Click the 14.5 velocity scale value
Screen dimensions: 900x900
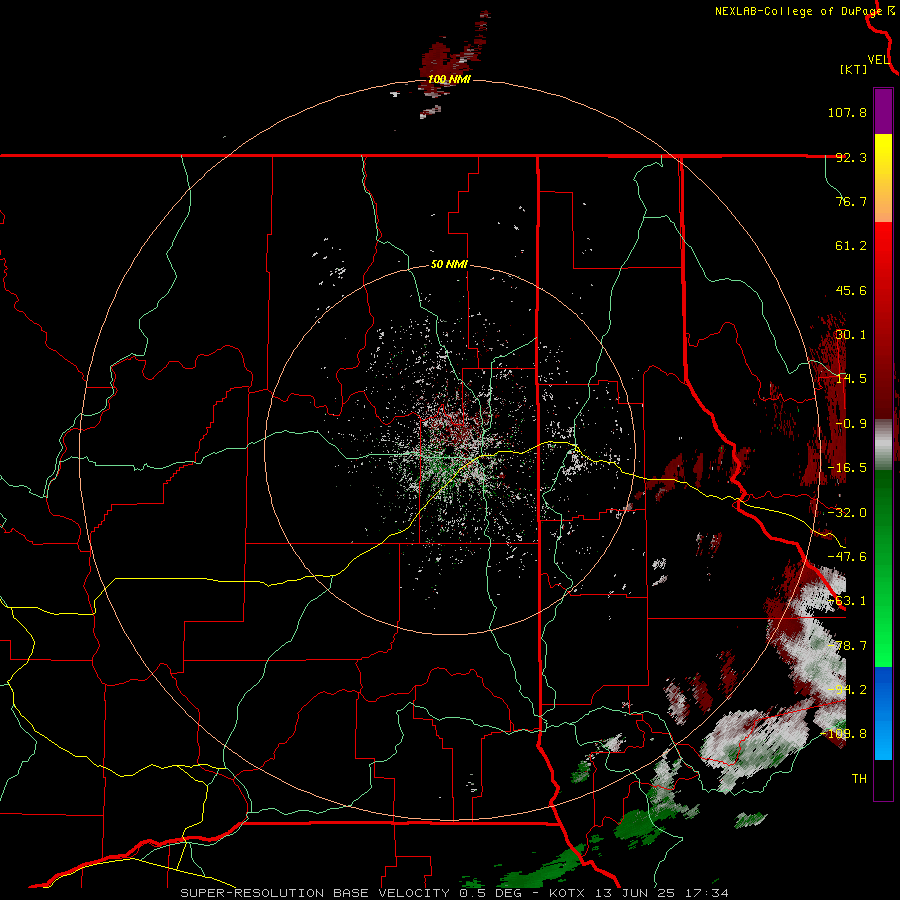tap(851, 379)
